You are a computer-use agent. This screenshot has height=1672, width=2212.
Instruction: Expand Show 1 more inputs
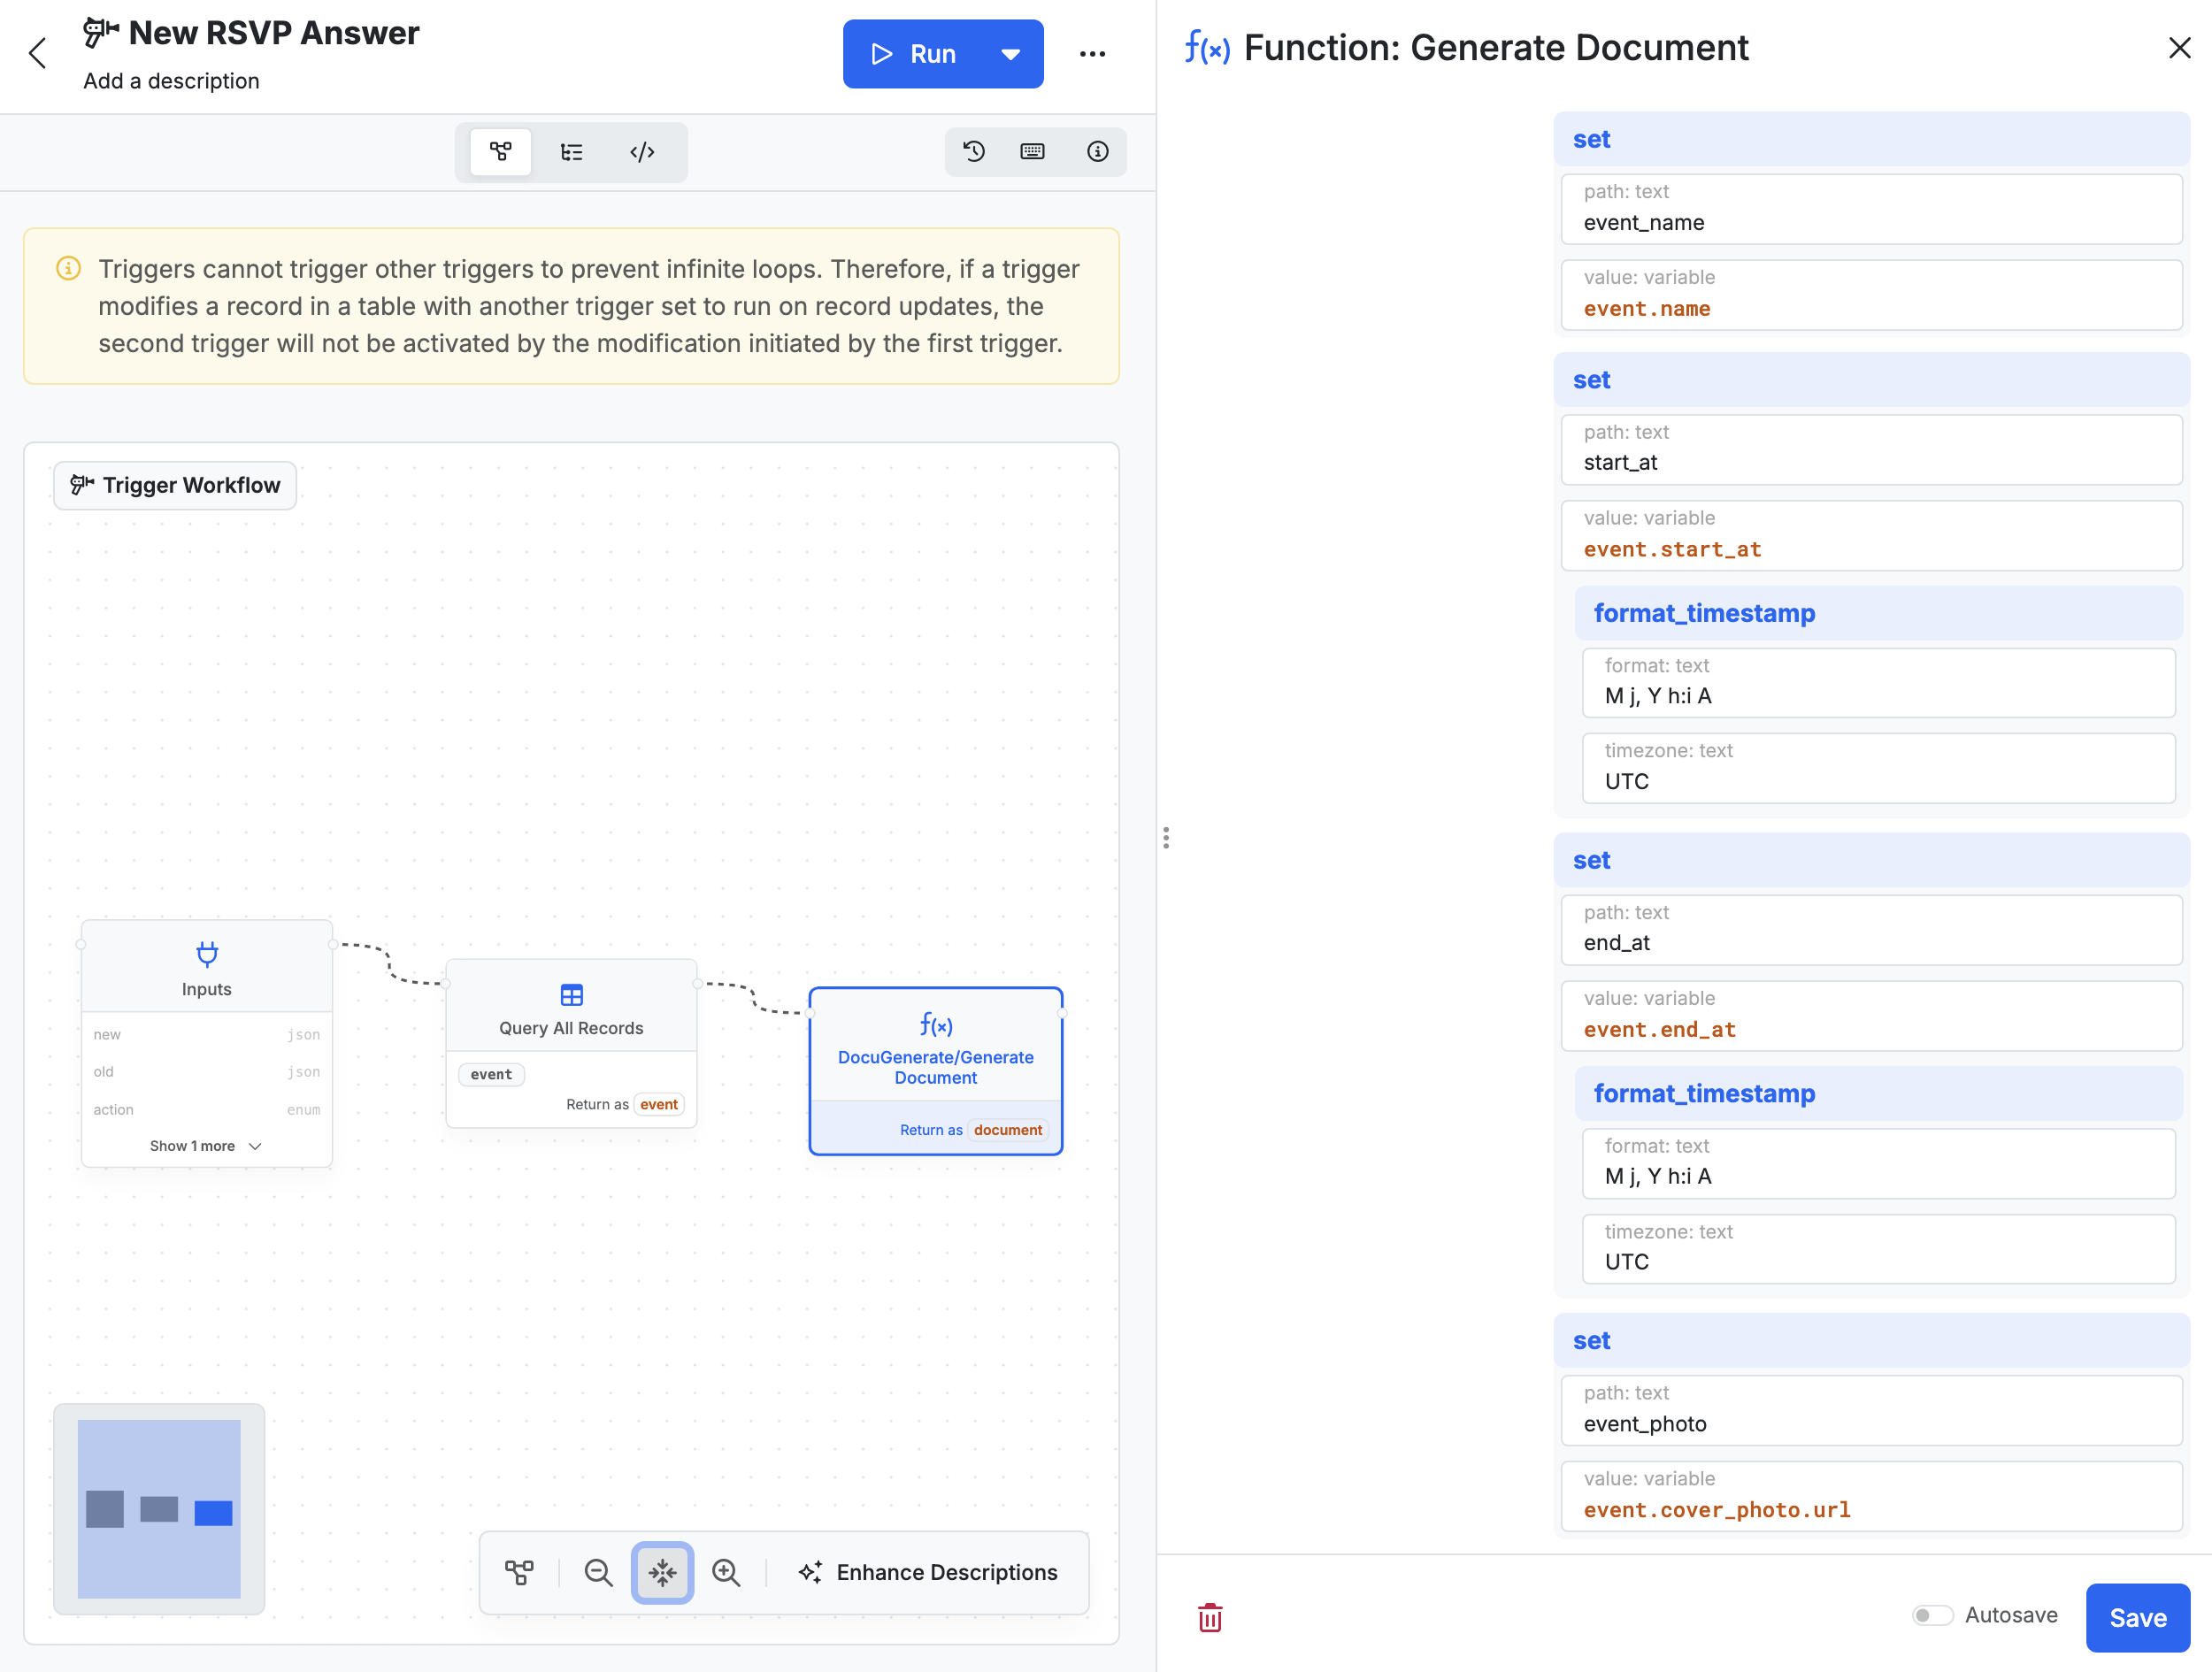click(206, 1146)
